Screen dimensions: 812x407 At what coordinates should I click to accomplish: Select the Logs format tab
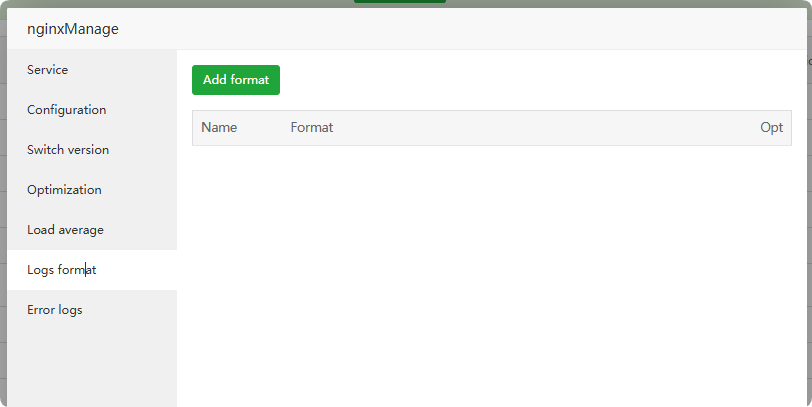coord(92,270)
